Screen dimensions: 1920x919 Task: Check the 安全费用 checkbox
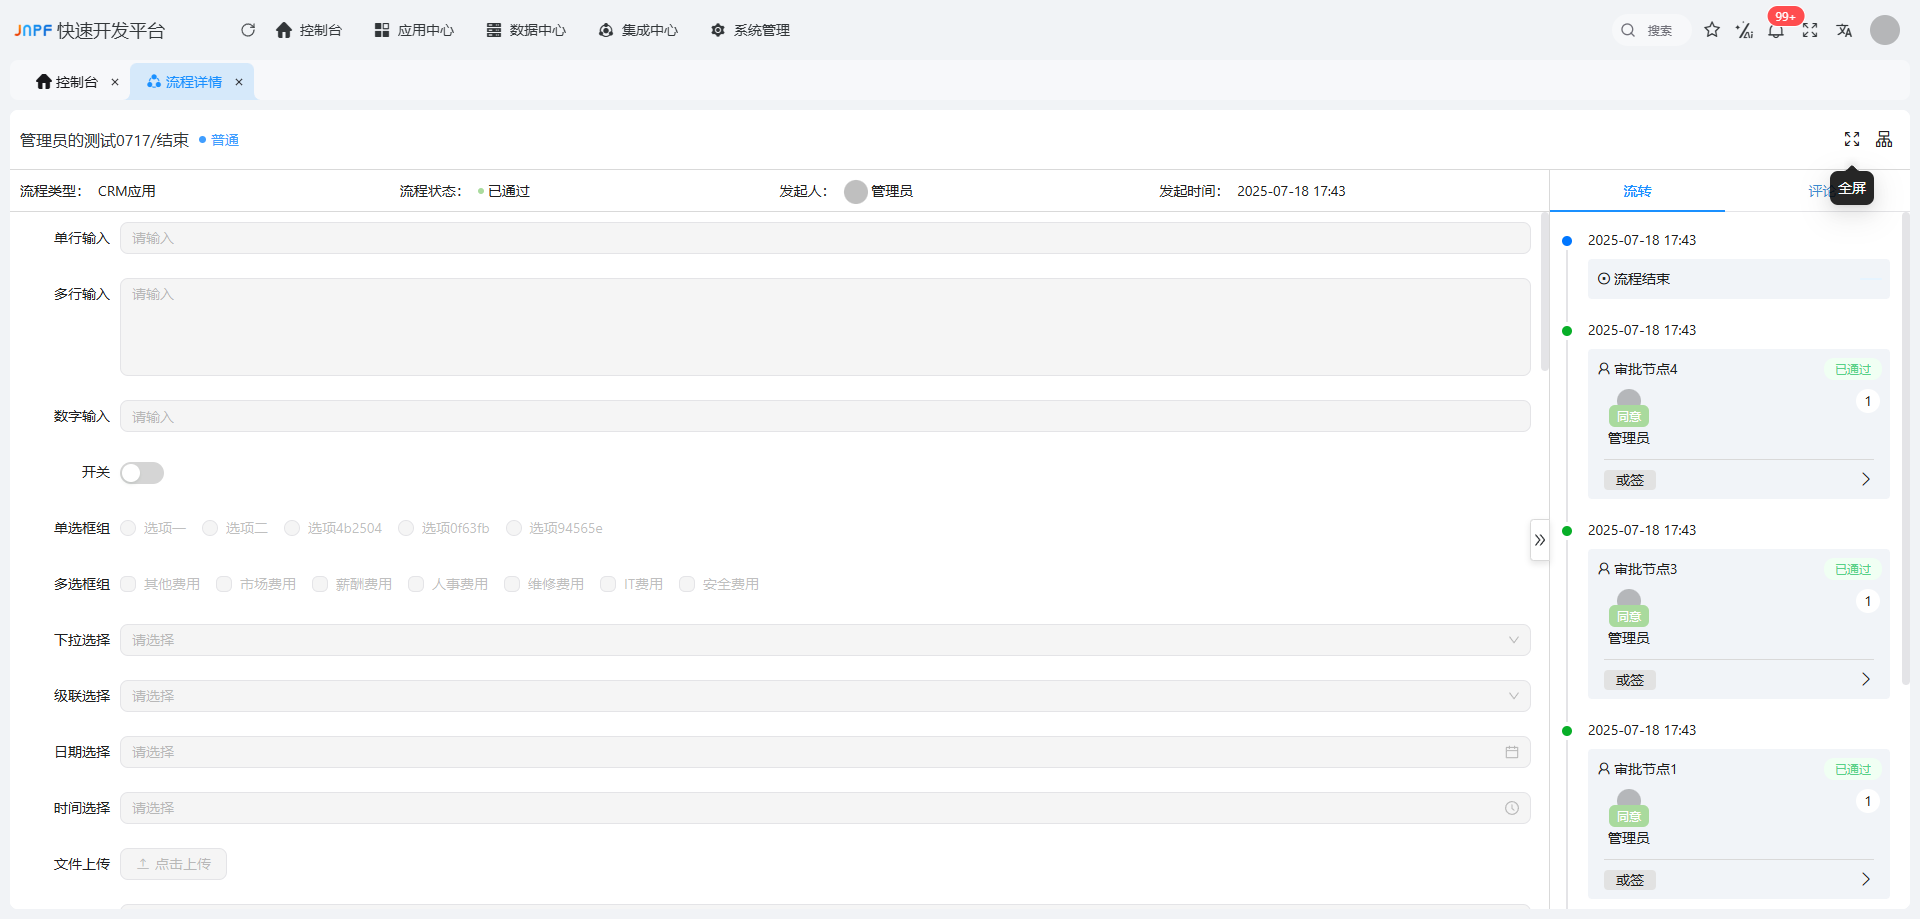[x=687, y=584]
